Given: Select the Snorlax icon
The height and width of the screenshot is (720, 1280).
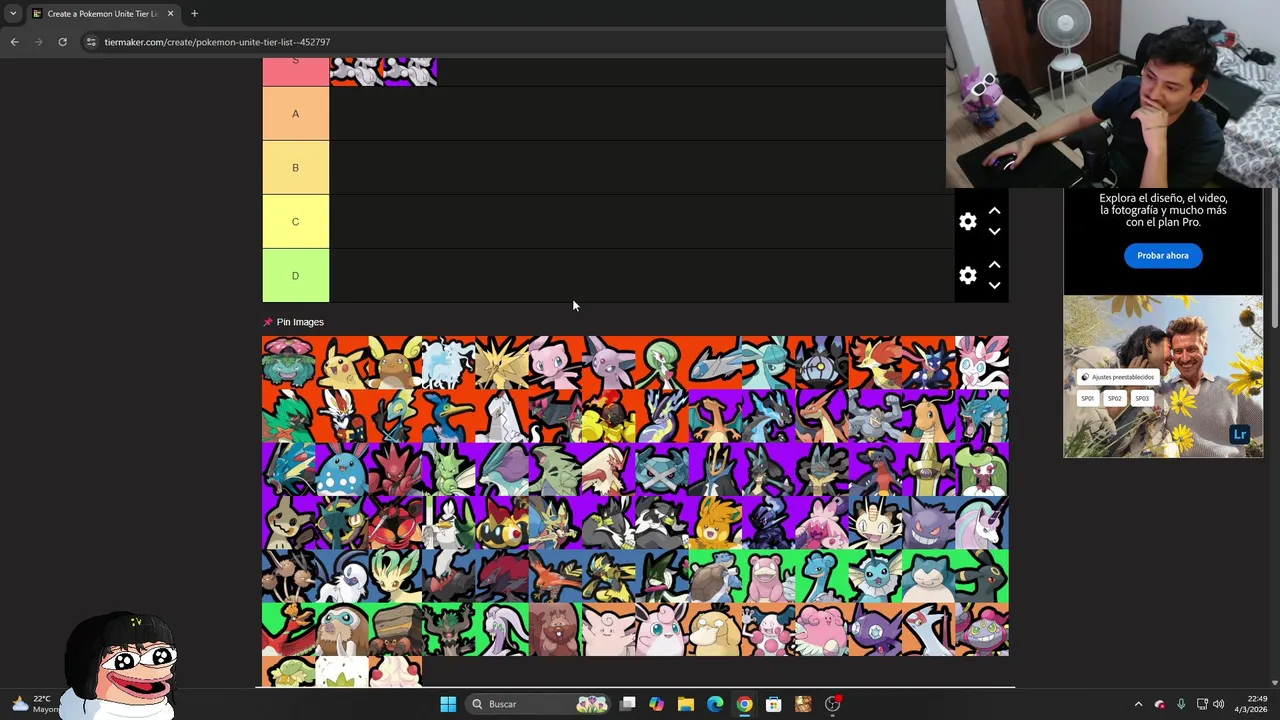Looking at the screenshot, I should click(928, 576).
